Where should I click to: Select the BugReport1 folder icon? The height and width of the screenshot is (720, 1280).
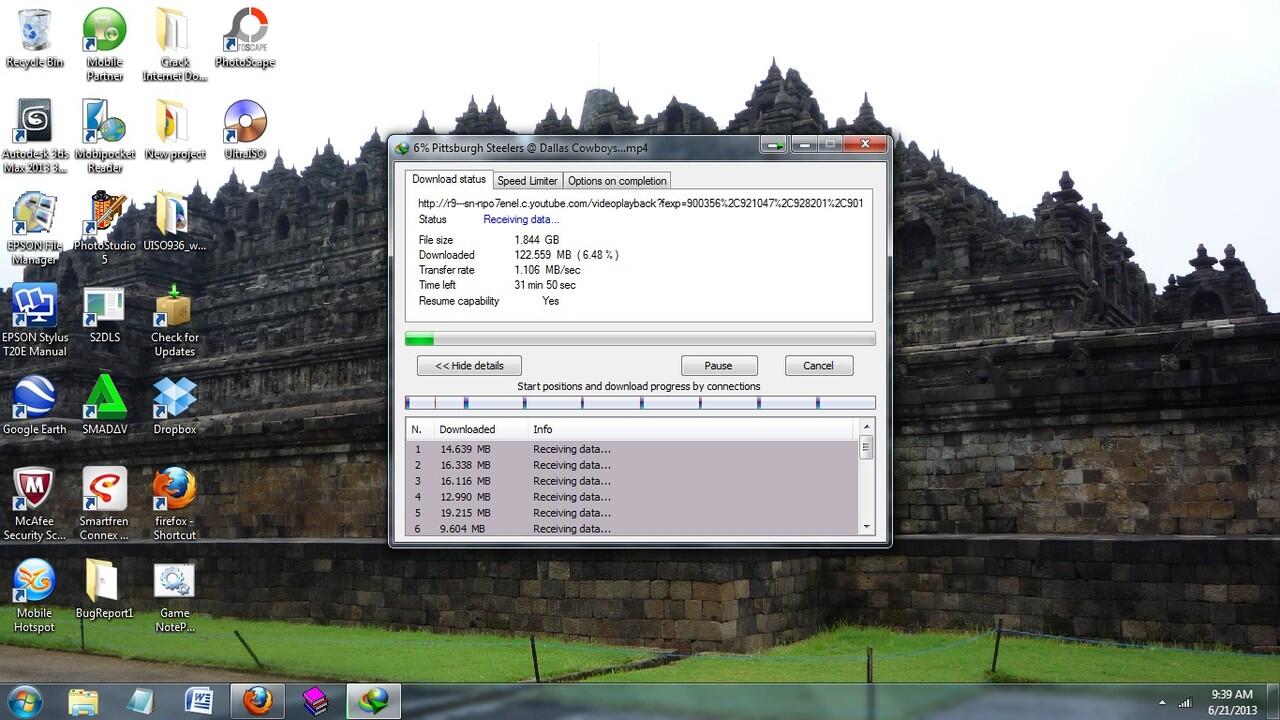105,589
